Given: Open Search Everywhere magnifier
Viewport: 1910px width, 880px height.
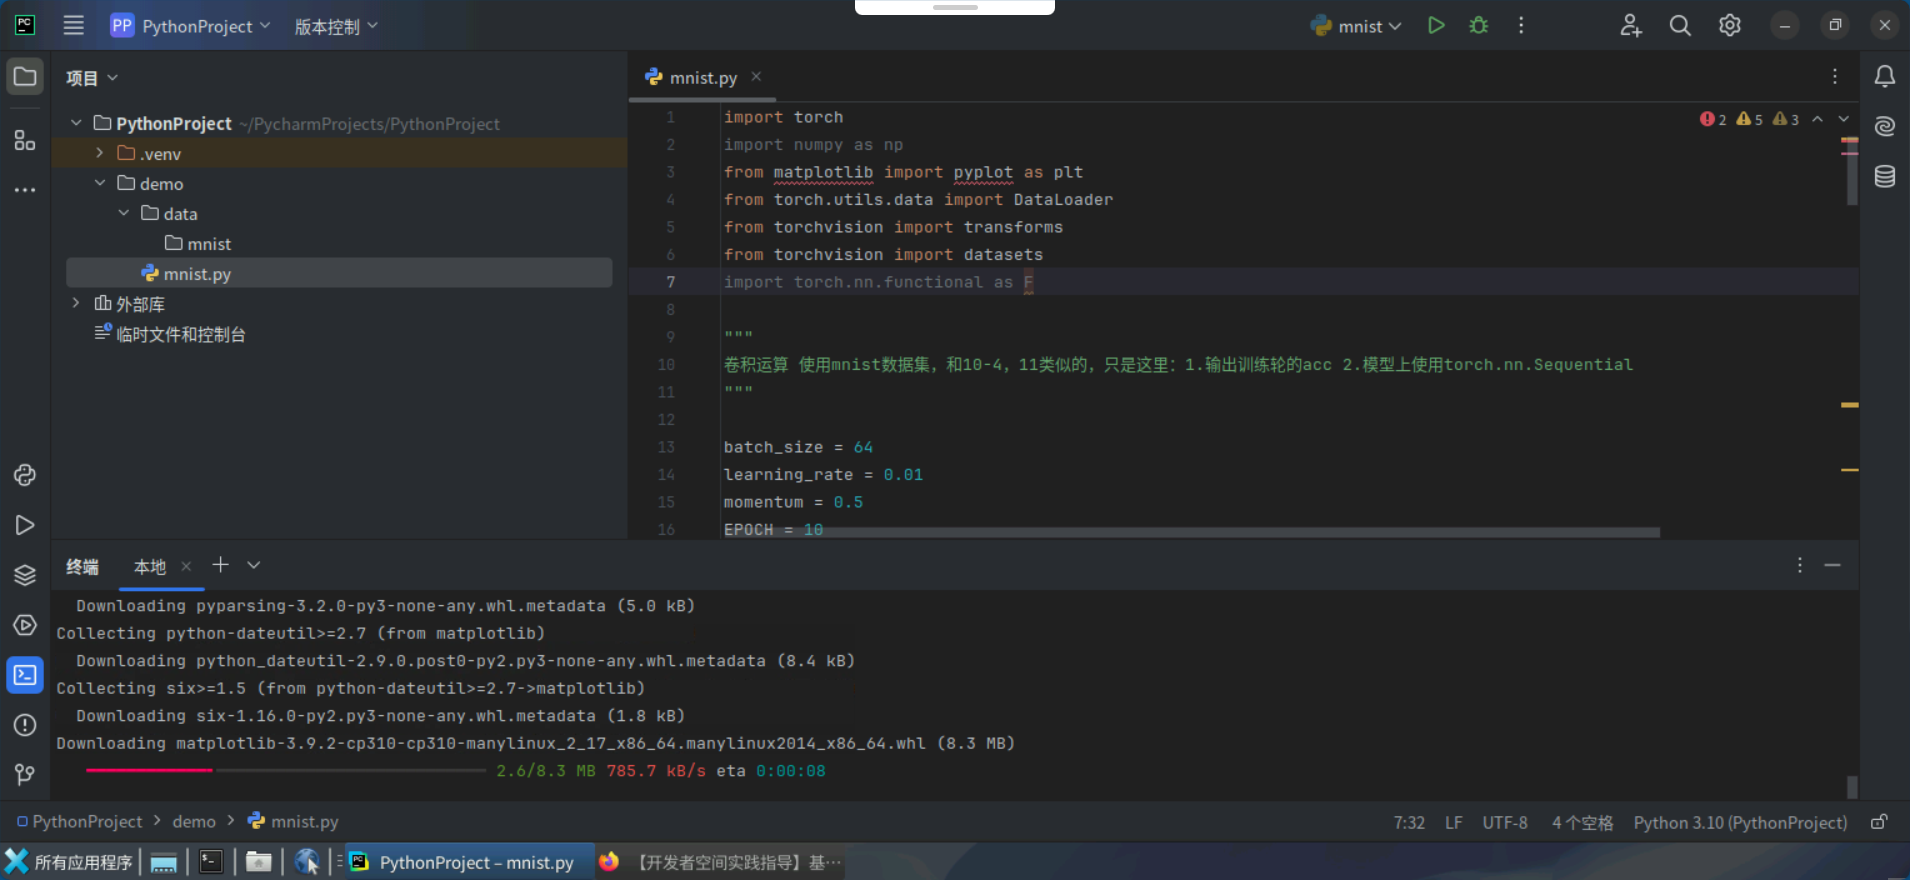Looking at the screenshot, I should tap(1680, 26).
